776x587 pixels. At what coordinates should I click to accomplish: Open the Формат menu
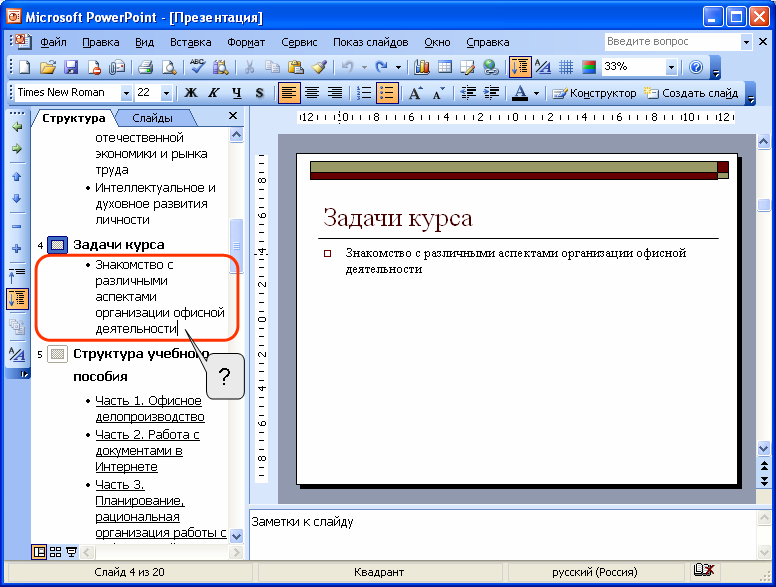(246, 43)
